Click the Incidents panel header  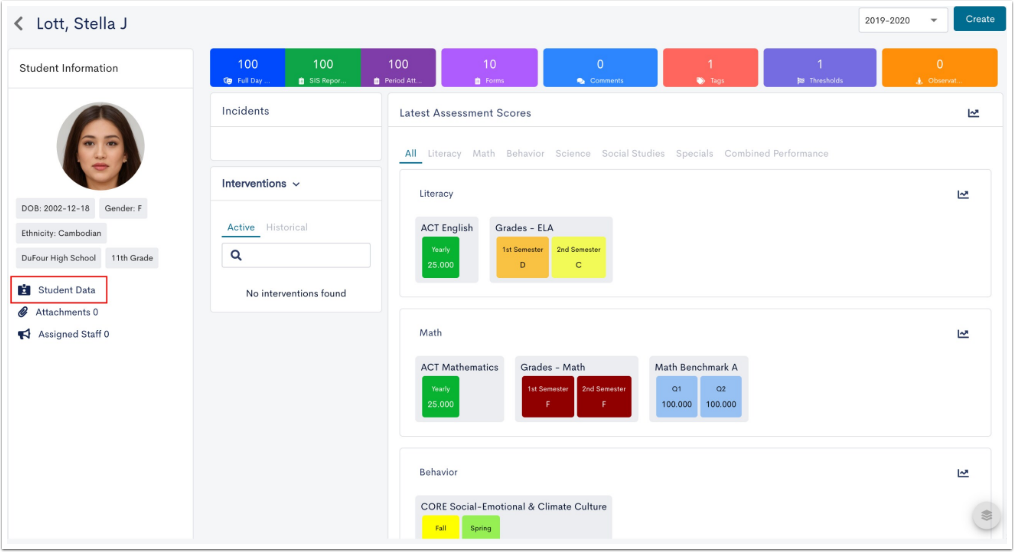(x=296, y=111)
